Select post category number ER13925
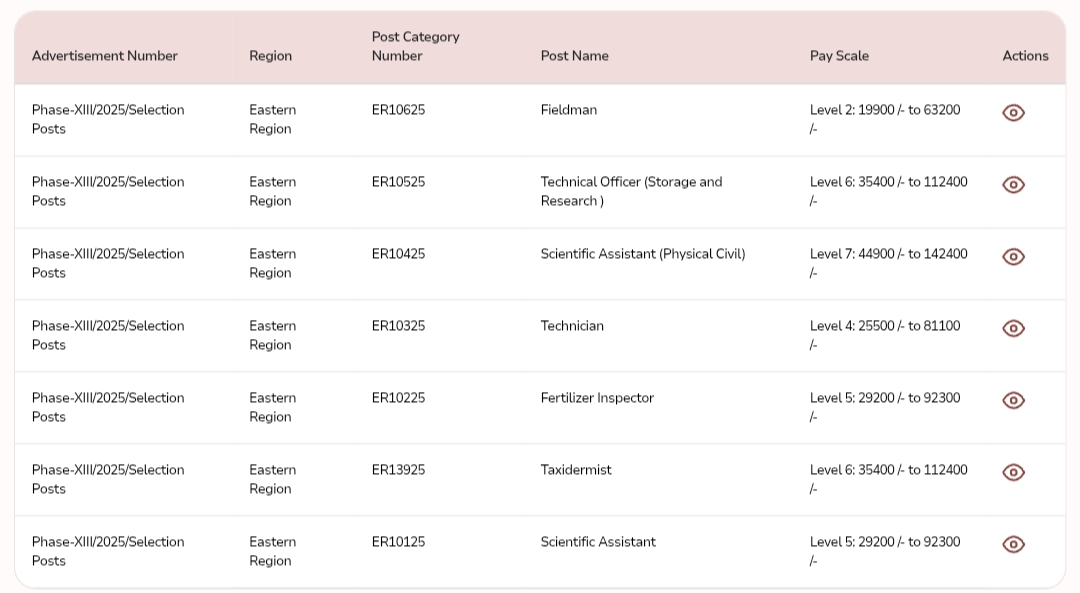Image resolution: width=1080 pixels, height=593 pixels. click(398, 470)
